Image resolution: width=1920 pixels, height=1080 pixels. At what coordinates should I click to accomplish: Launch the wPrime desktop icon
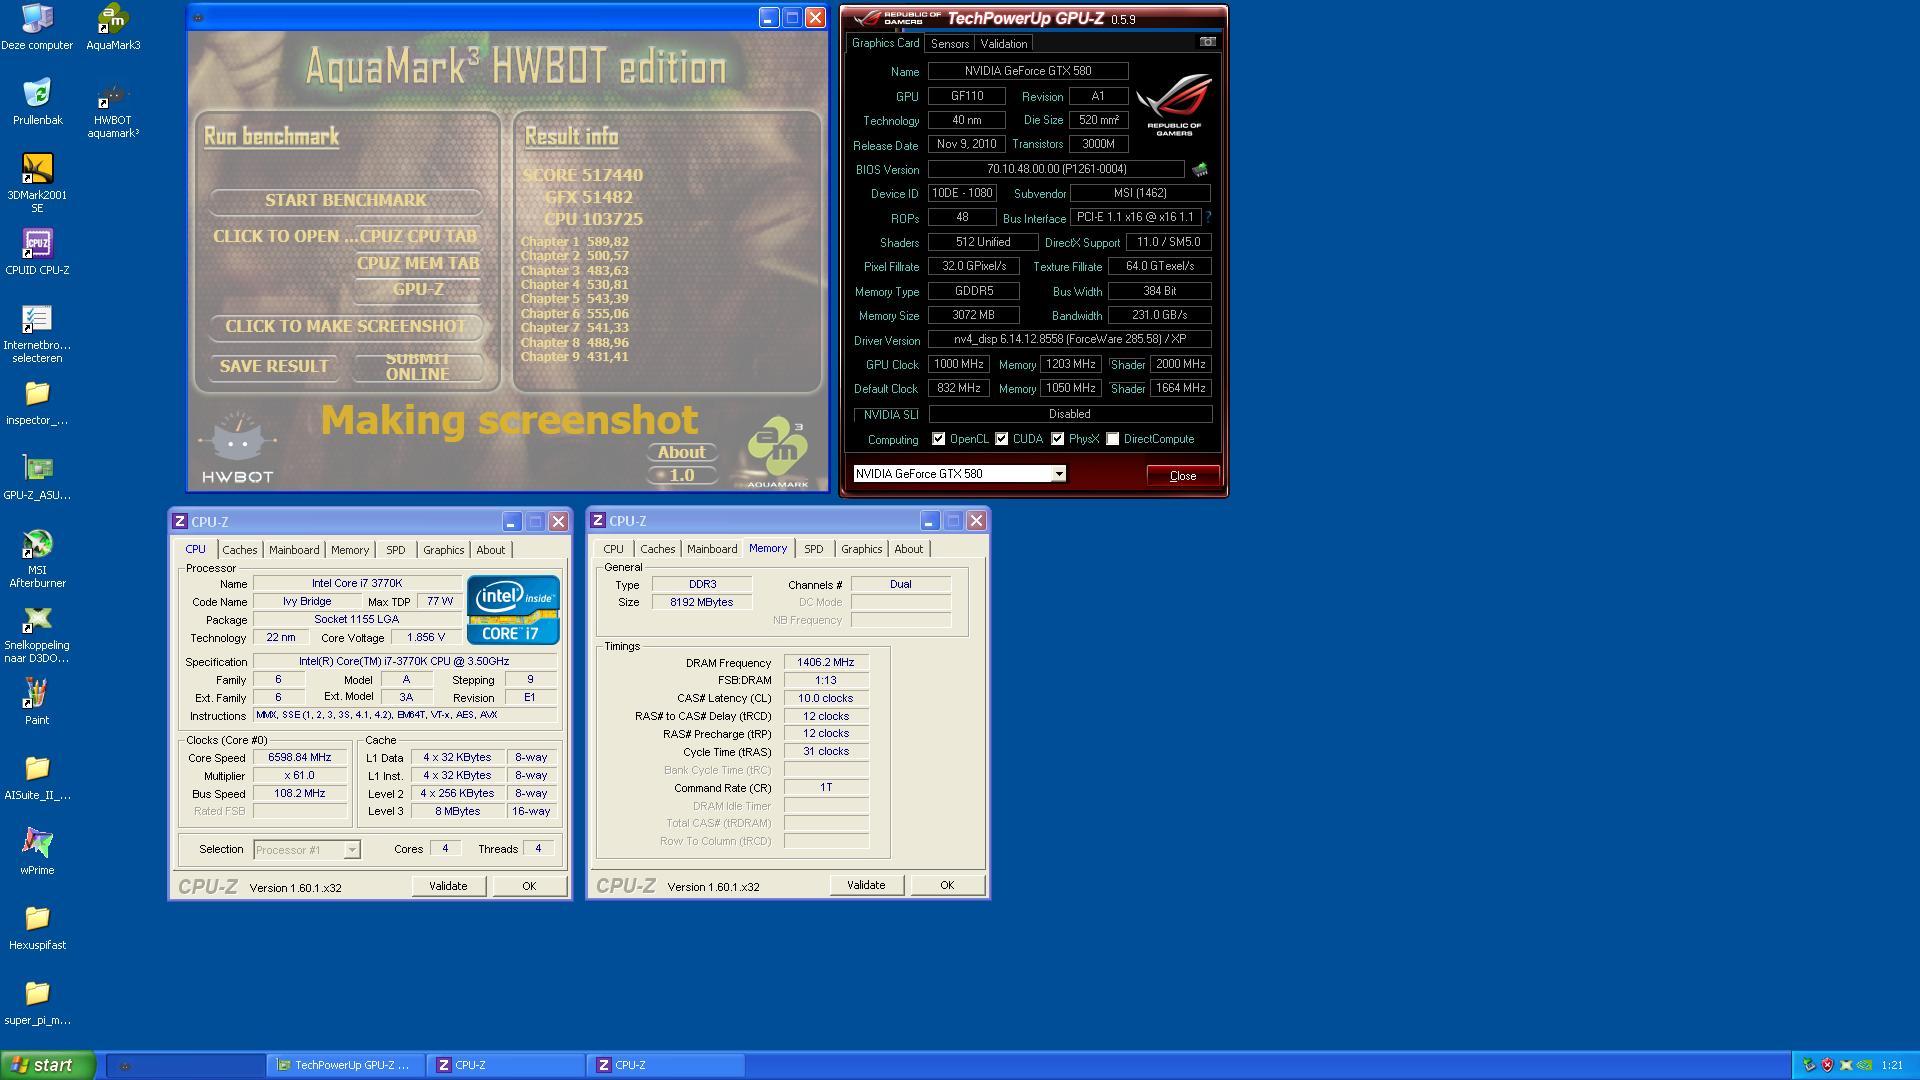coord(37,852)
